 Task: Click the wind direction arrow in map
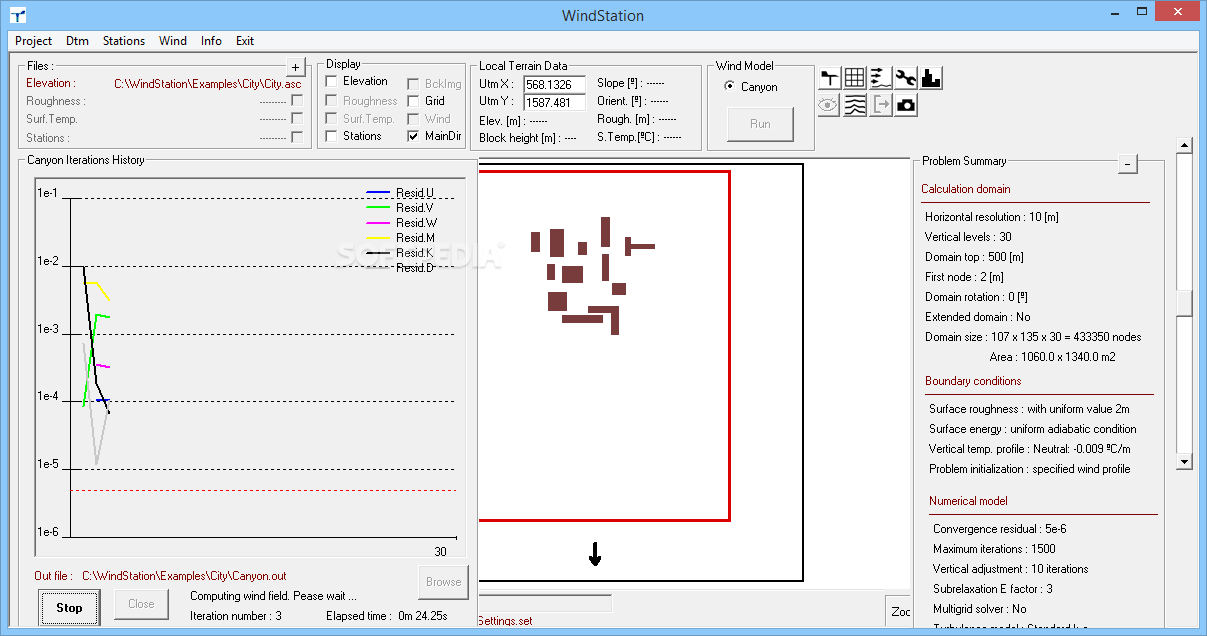point(595,554)
